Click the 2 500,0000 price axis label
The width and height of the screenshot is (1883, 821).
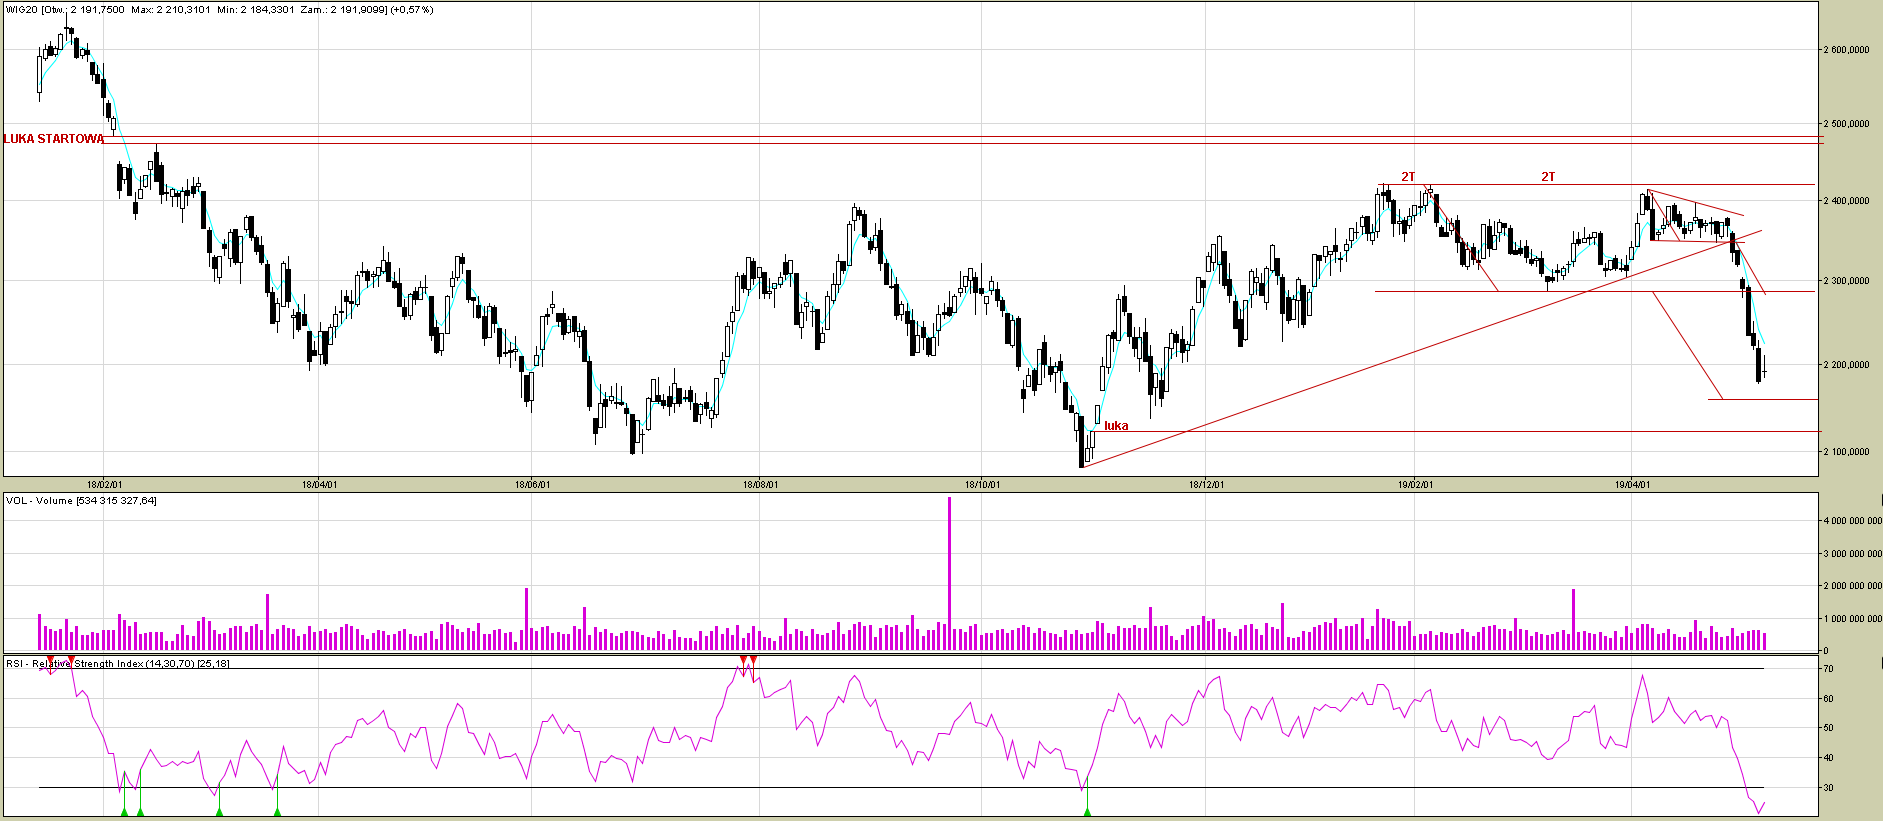click(1847, 124)
